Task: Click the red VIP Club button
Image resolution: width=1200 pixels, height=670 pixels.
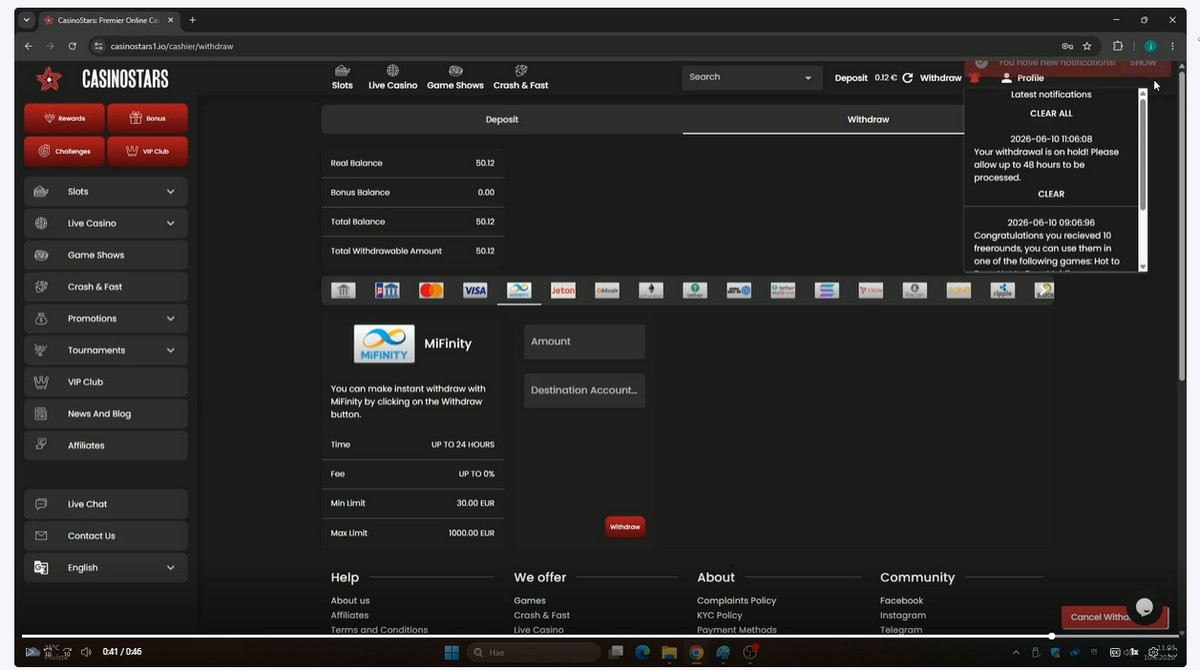Action: (147, 151)
